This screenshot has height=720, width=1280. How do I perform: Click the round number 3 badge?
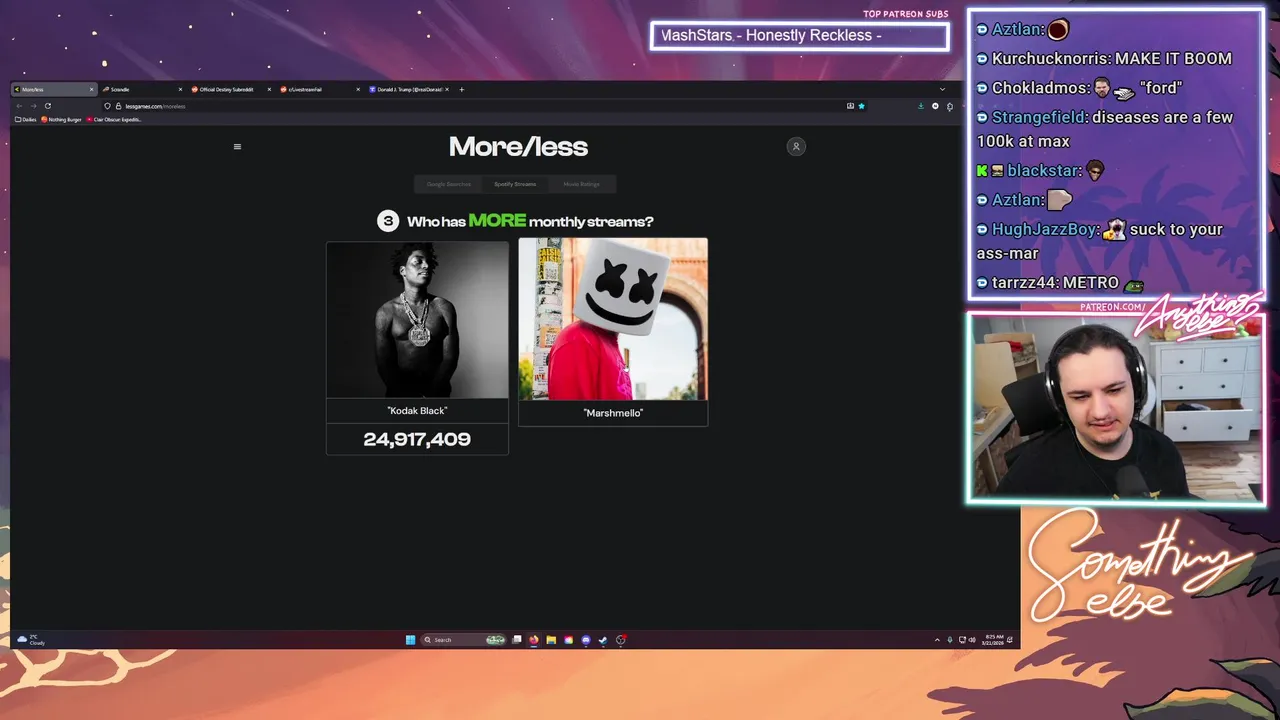388,221
